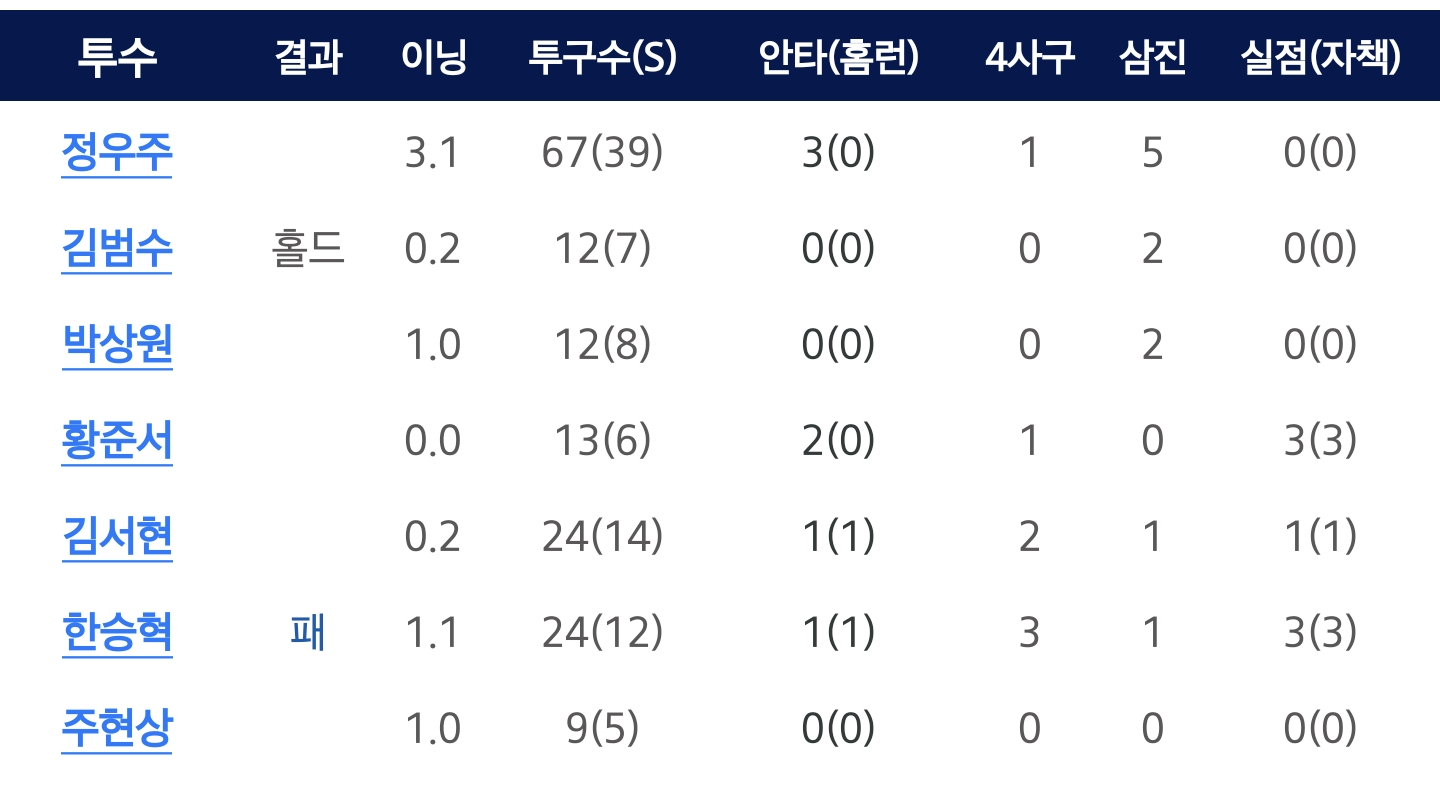Image resolution: width=1440 pixels, height=785 pixels.
Task: Open pitcher 주현상 profile link
Action: tap(117, 729)
